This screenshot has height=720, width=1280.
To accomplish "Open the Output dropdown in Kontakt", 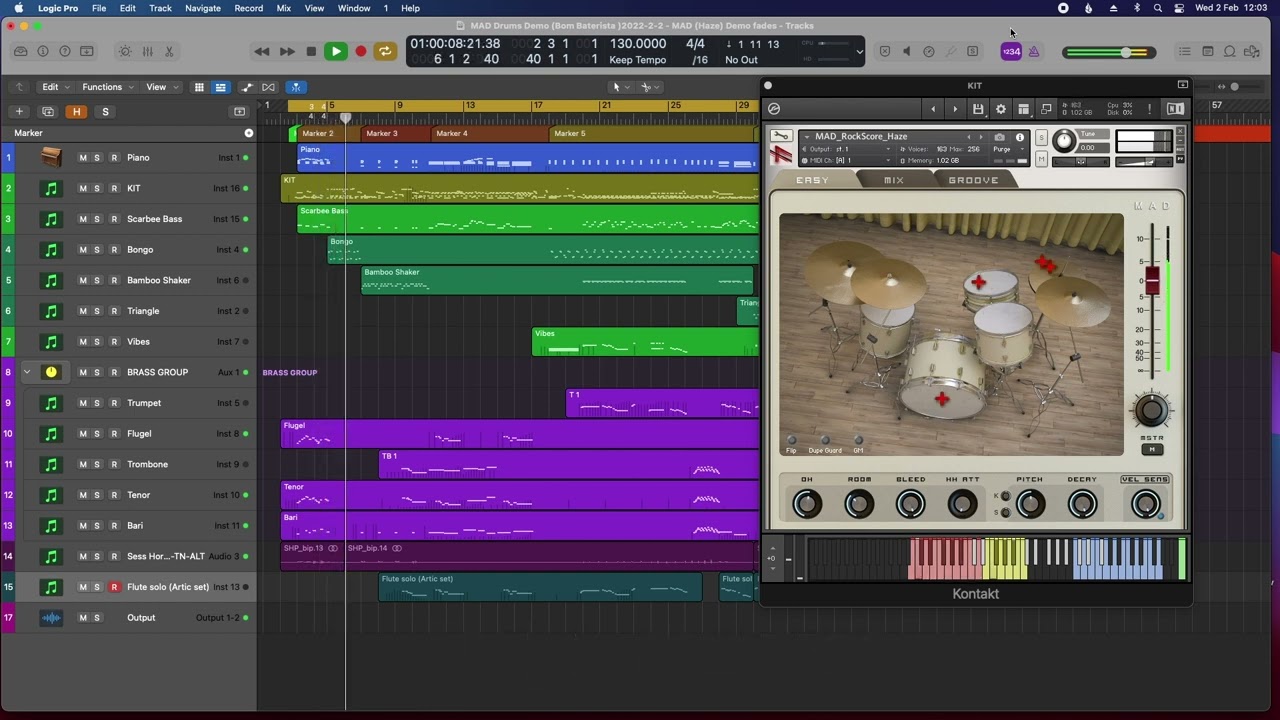I will click(x=849, y=149).
